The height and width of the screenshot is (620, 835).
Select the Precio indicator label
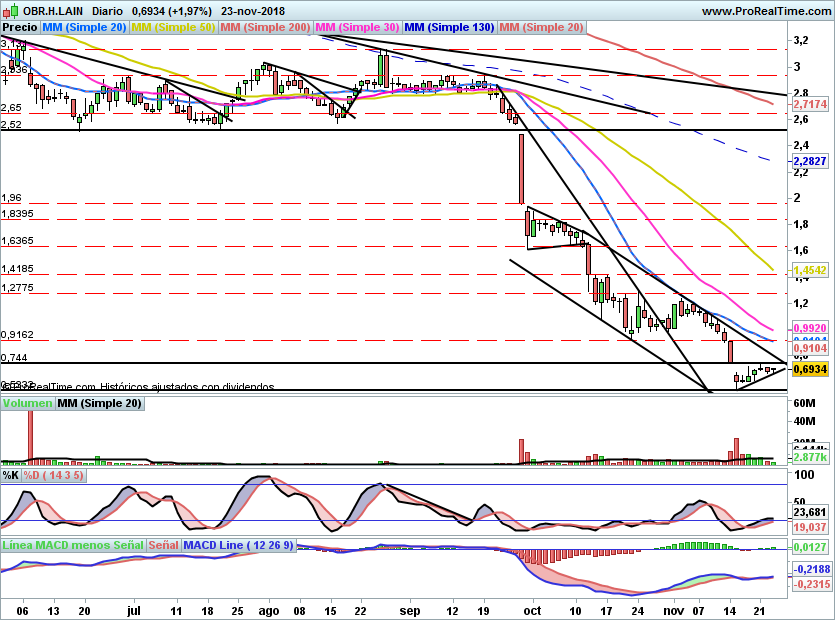(20, 26)
